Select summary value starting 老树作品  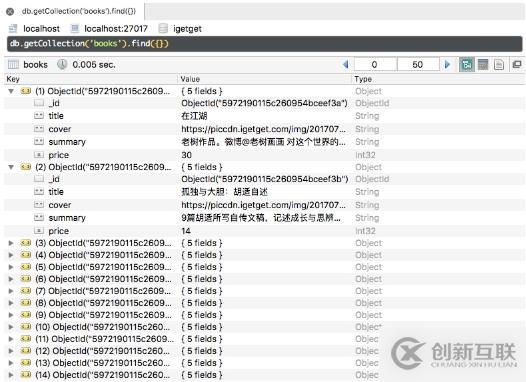[x=263, y=142]
